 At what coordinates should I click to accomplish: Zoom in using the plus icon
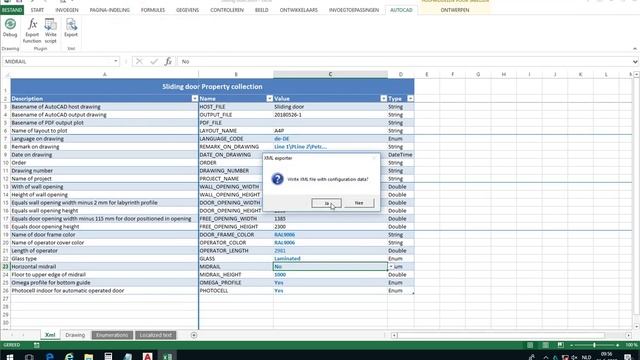click(x=618, y=345)
